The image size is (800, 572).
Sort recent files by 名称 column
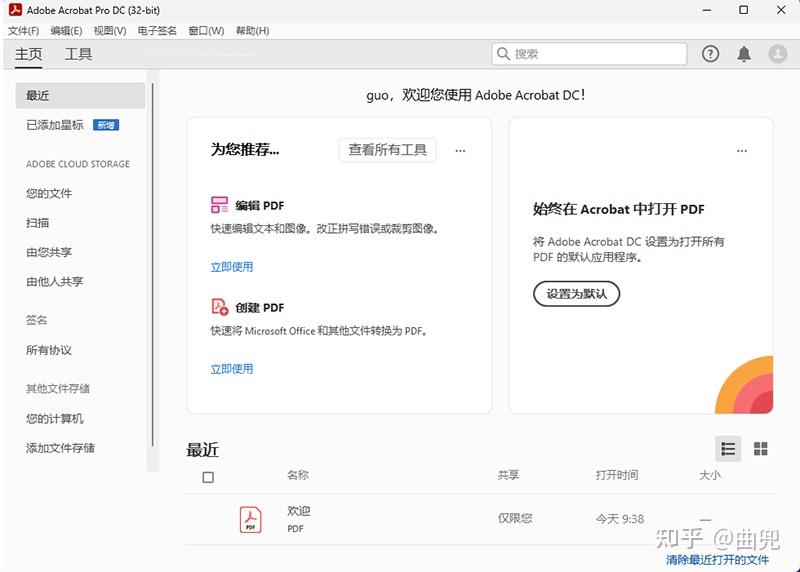(298, 475)
